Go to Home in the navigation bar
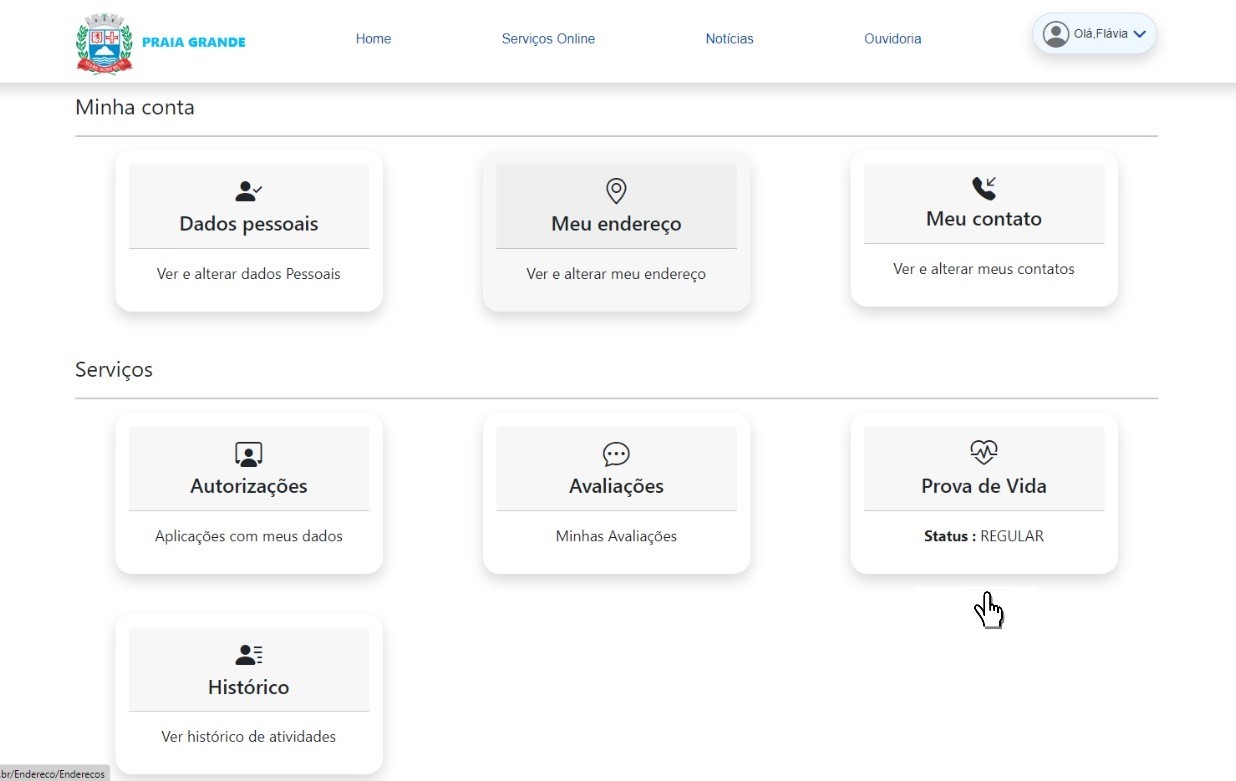1236x781 pixels. [373, 39]
